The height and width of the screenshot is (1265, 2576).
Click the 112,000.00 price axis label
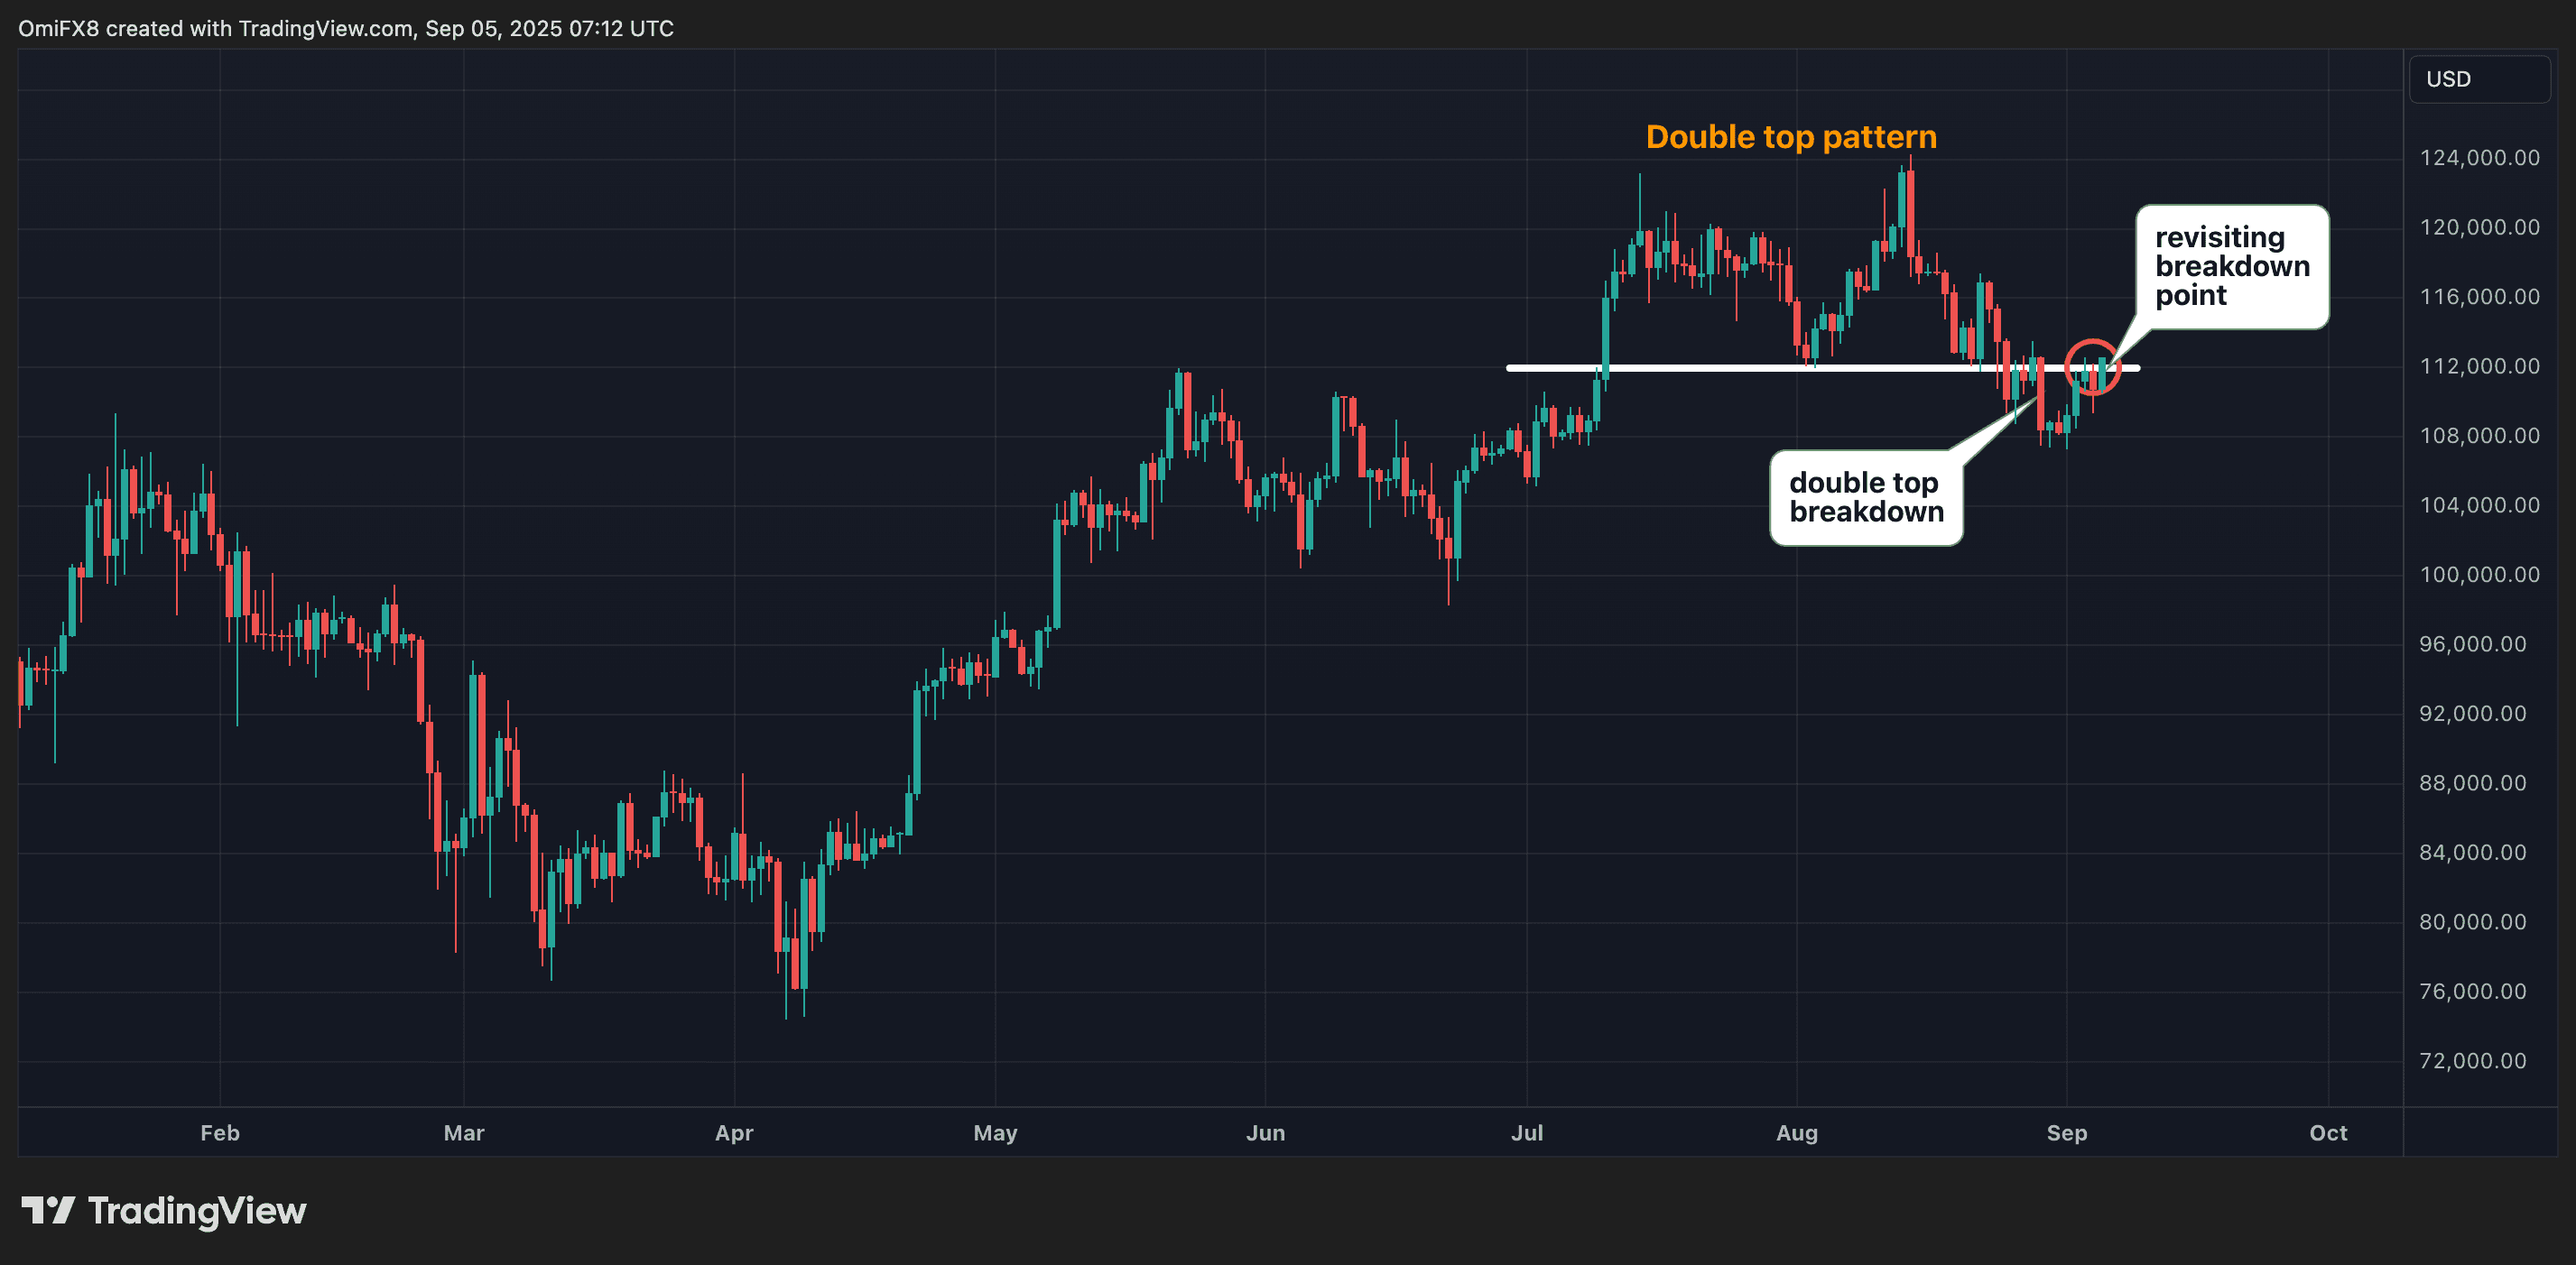(2479, 366)
